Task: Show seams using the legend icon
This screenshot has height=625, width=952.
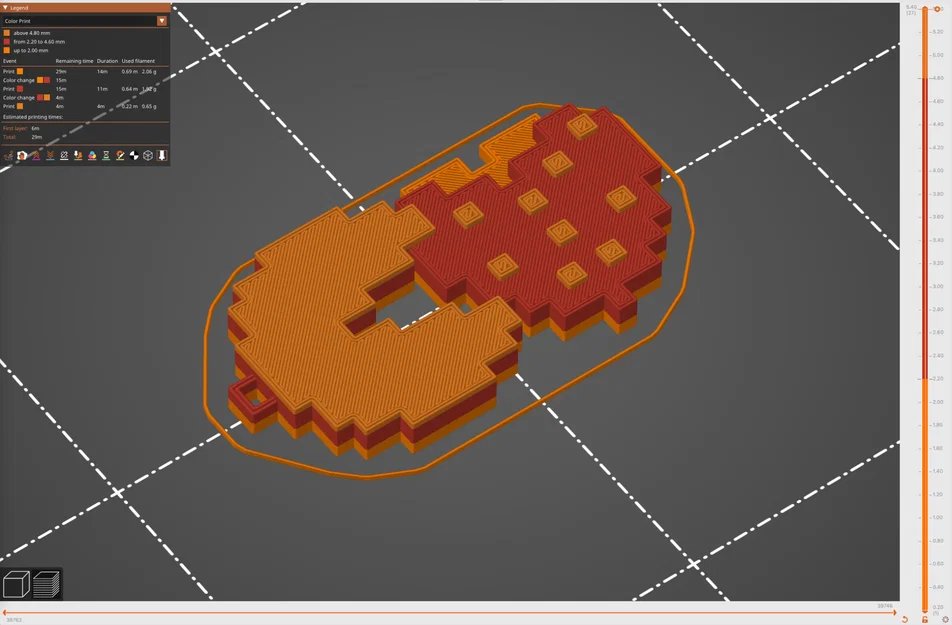Action: pos(64,155)
